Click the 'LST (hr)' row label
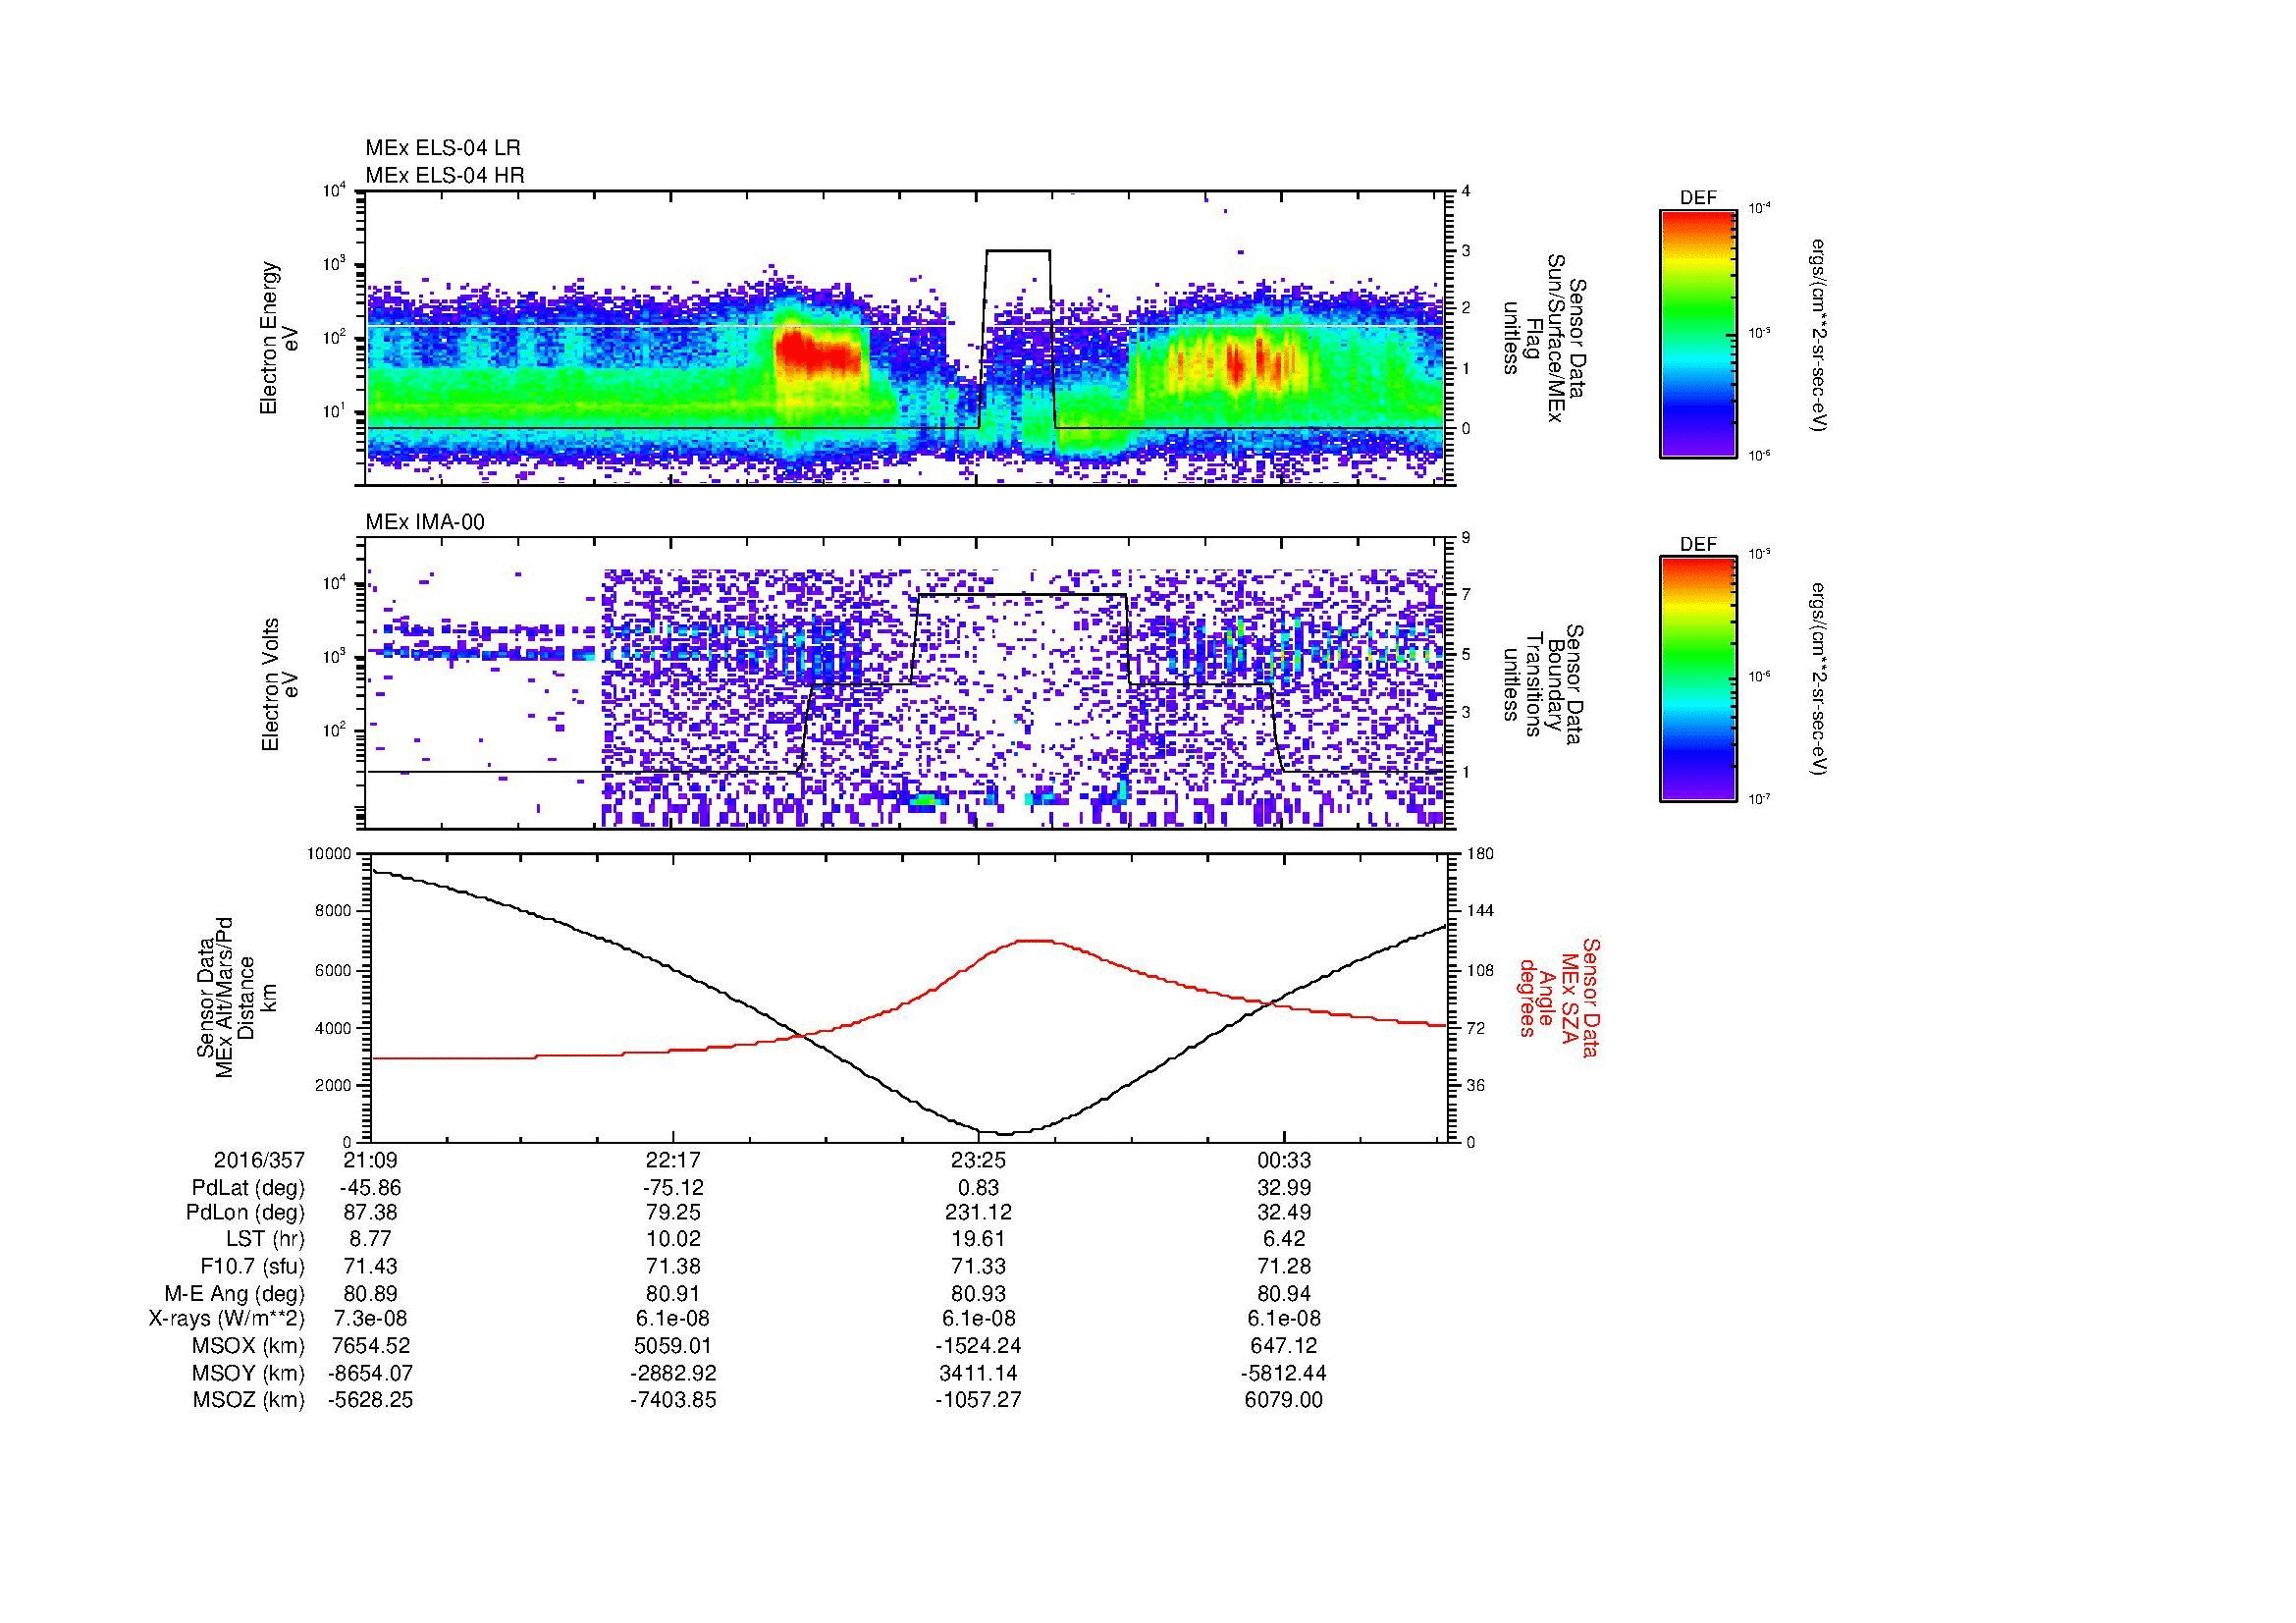Screen dimensions: 2296x1623 tap(265, 1240)
